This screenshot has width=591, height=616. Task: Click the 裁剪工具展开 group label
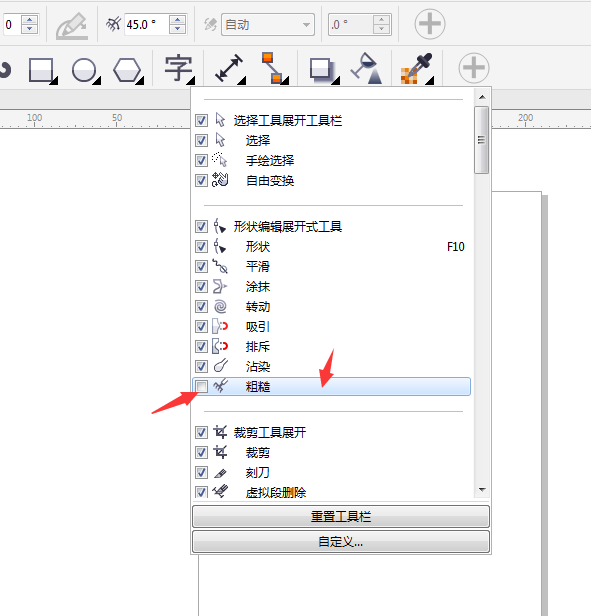[270, 433]
